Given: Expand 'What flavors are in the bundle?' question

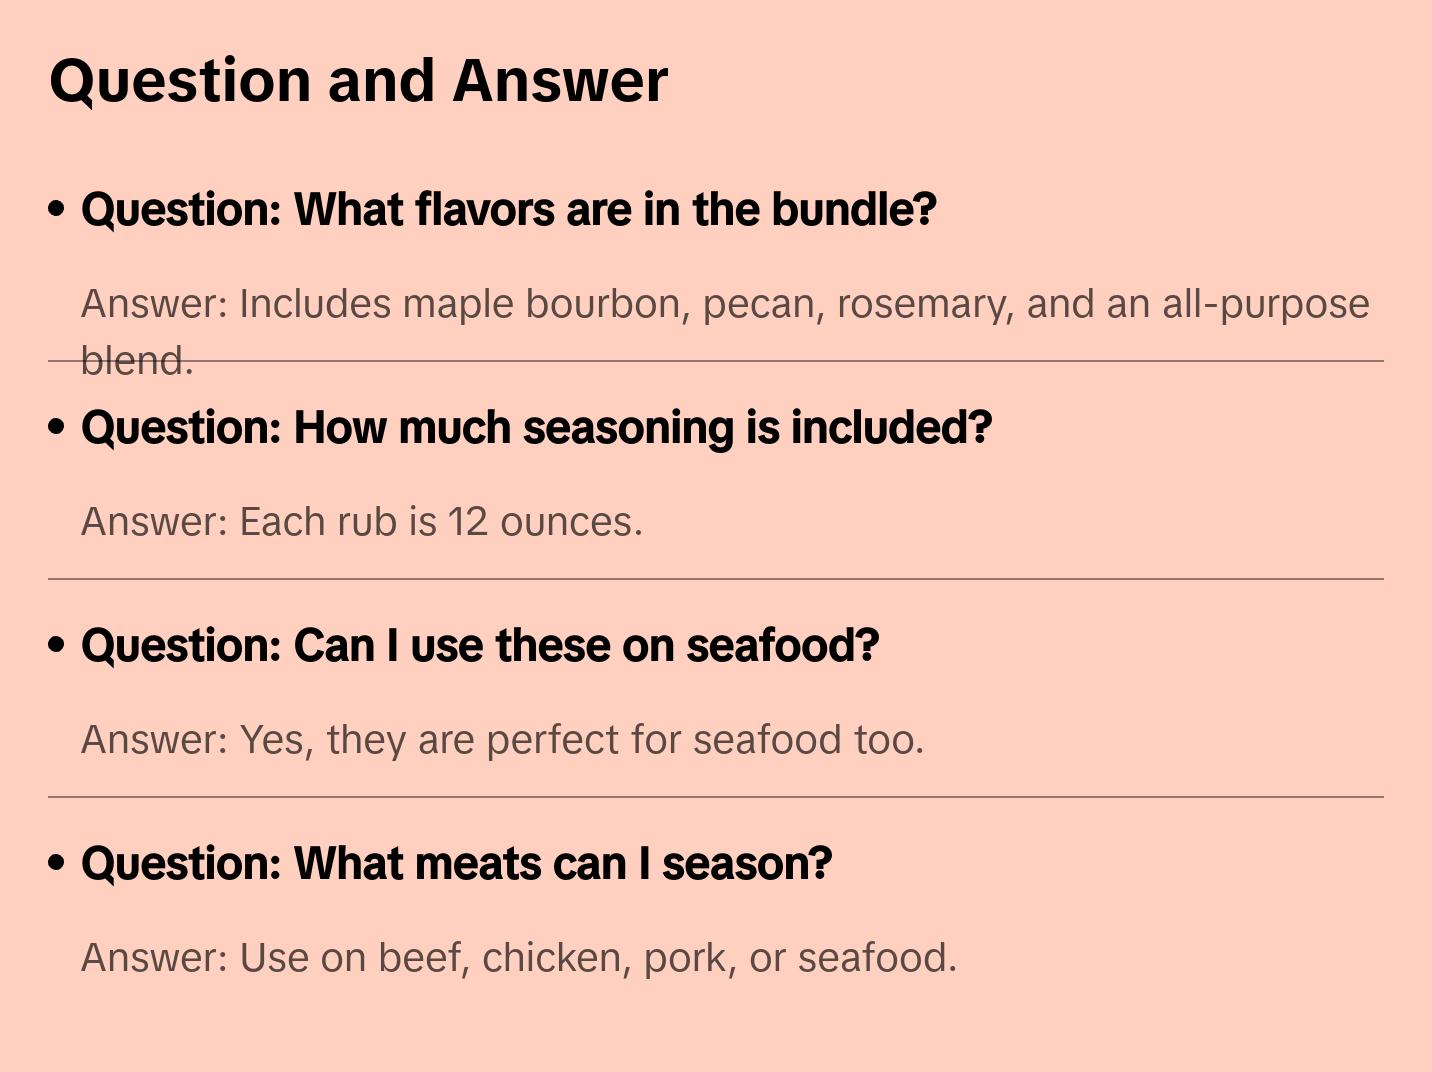Looking at the screenshot, I should click(x=508, y=210).
